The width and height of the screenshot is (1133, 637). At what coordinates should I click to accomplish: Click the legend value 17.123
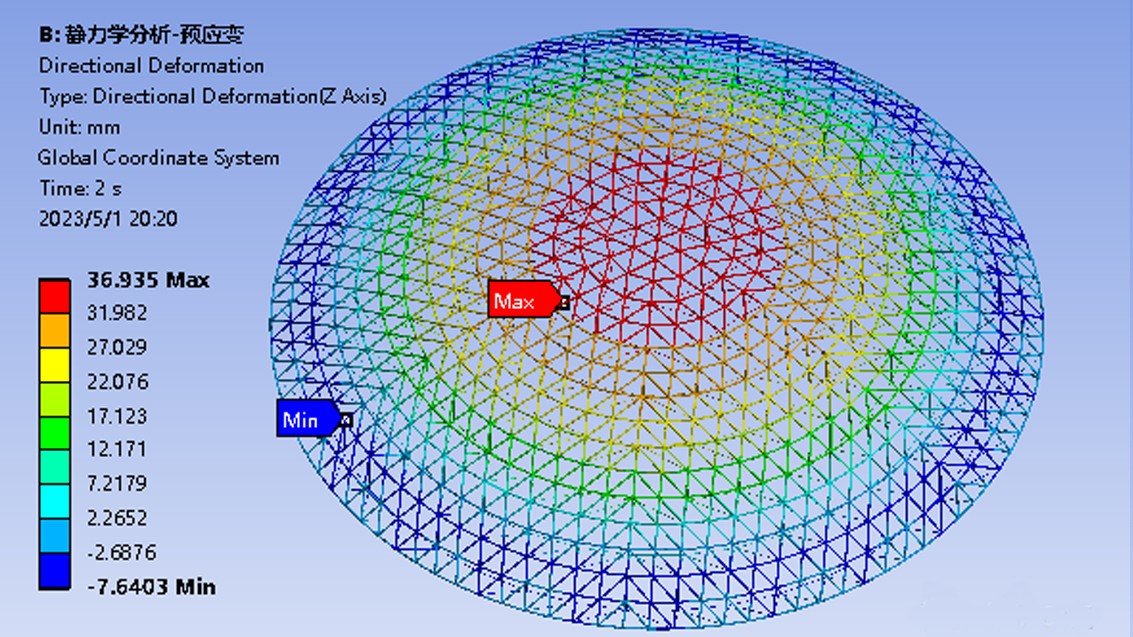point(117,416)
